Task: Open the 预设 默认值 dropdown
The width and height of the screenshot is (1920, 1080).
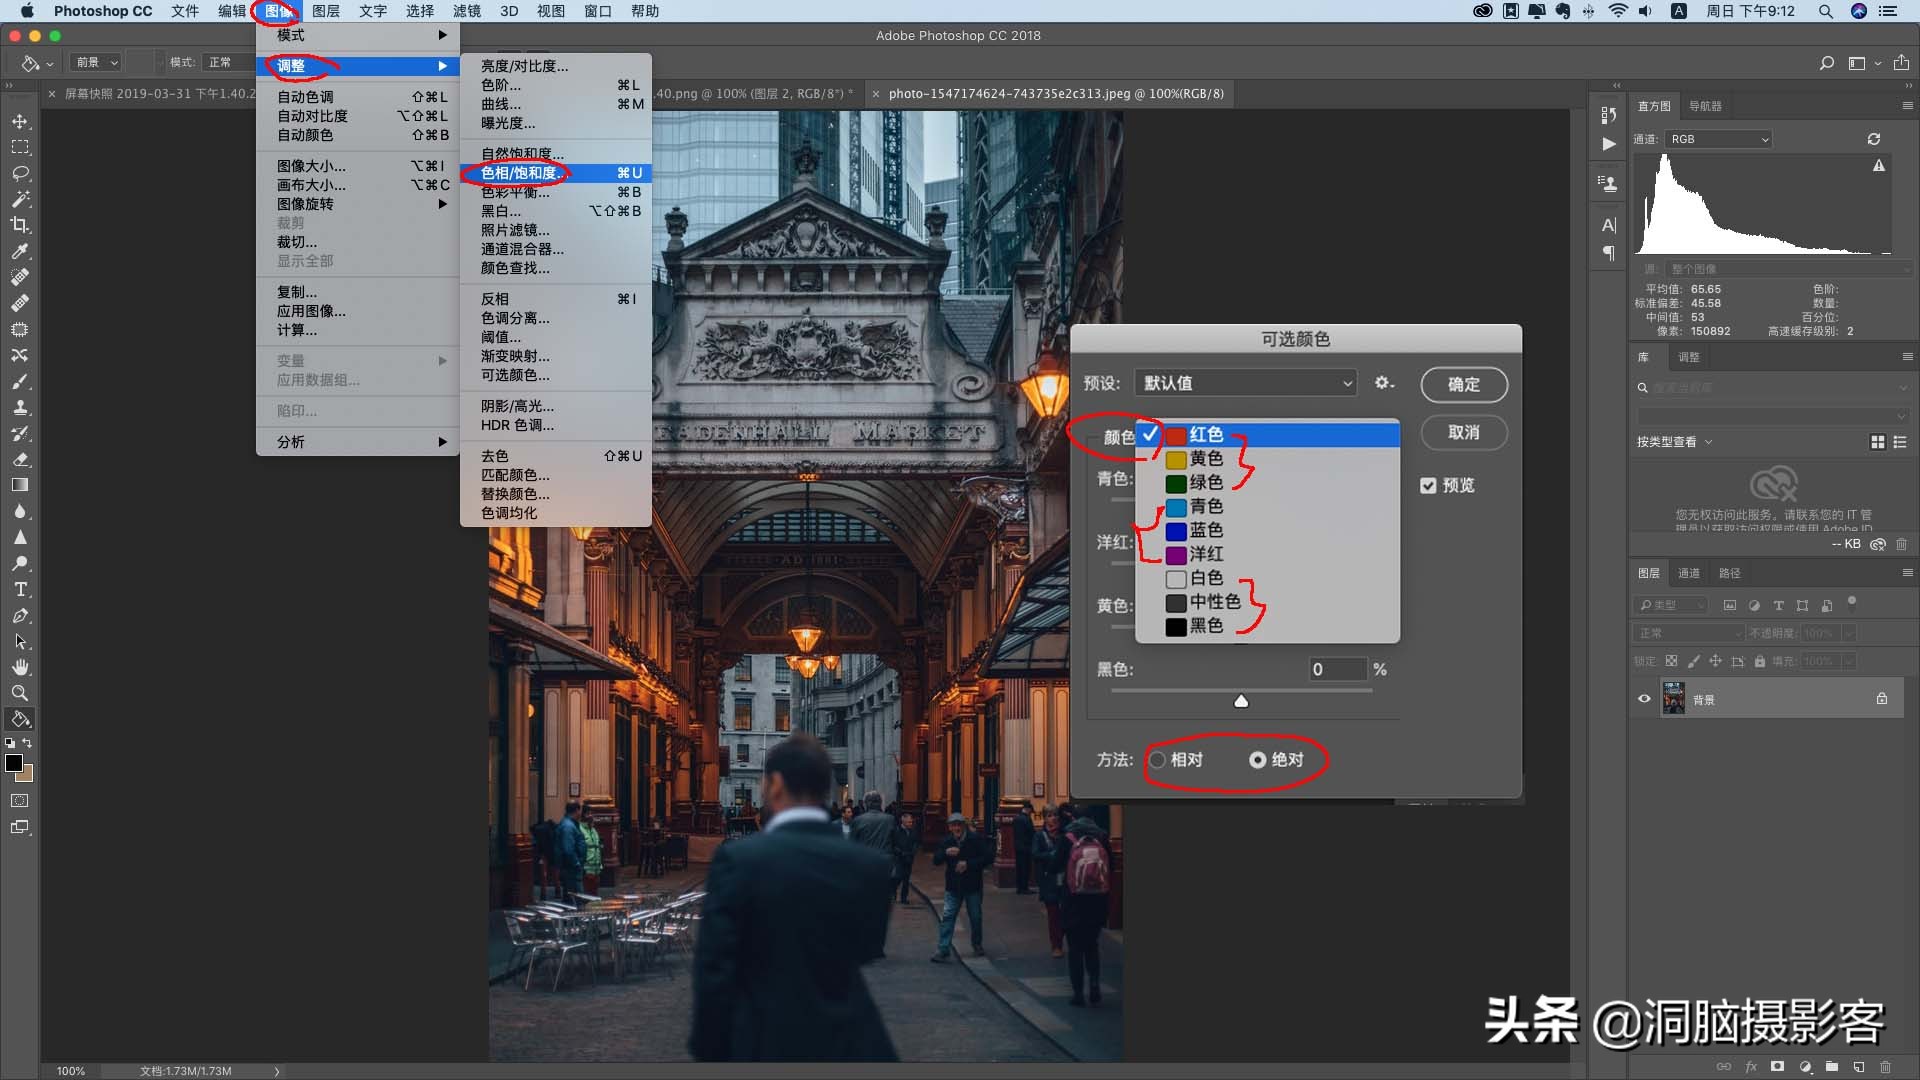Action: click(1246, 383)
